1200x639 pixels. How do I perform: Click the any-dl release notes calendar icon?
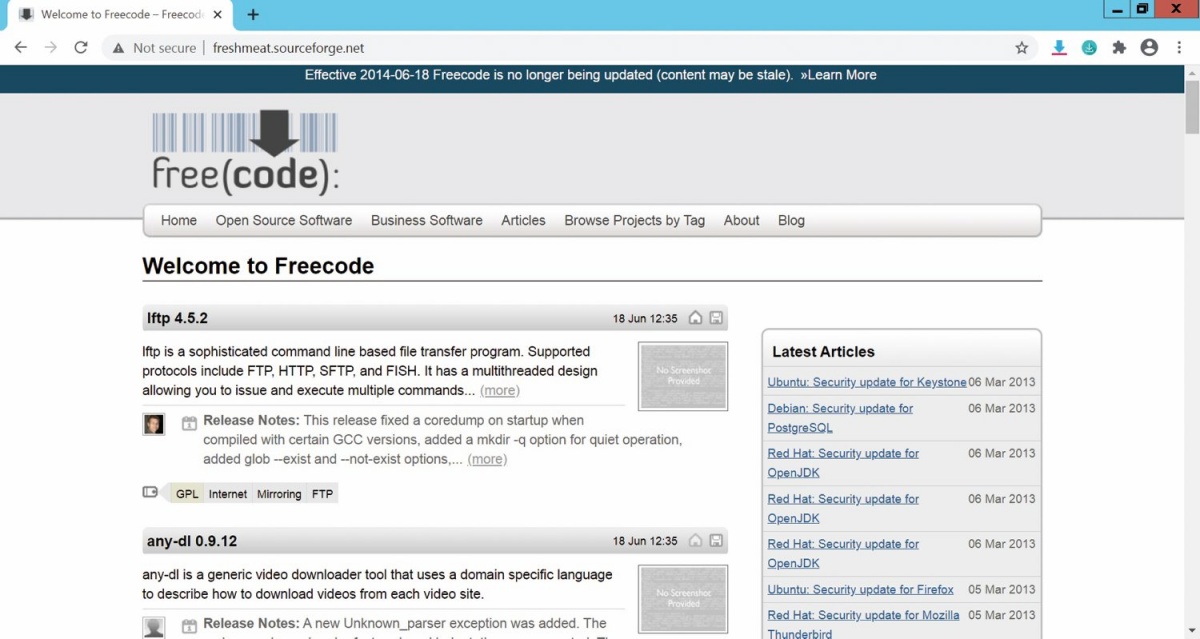189,626
